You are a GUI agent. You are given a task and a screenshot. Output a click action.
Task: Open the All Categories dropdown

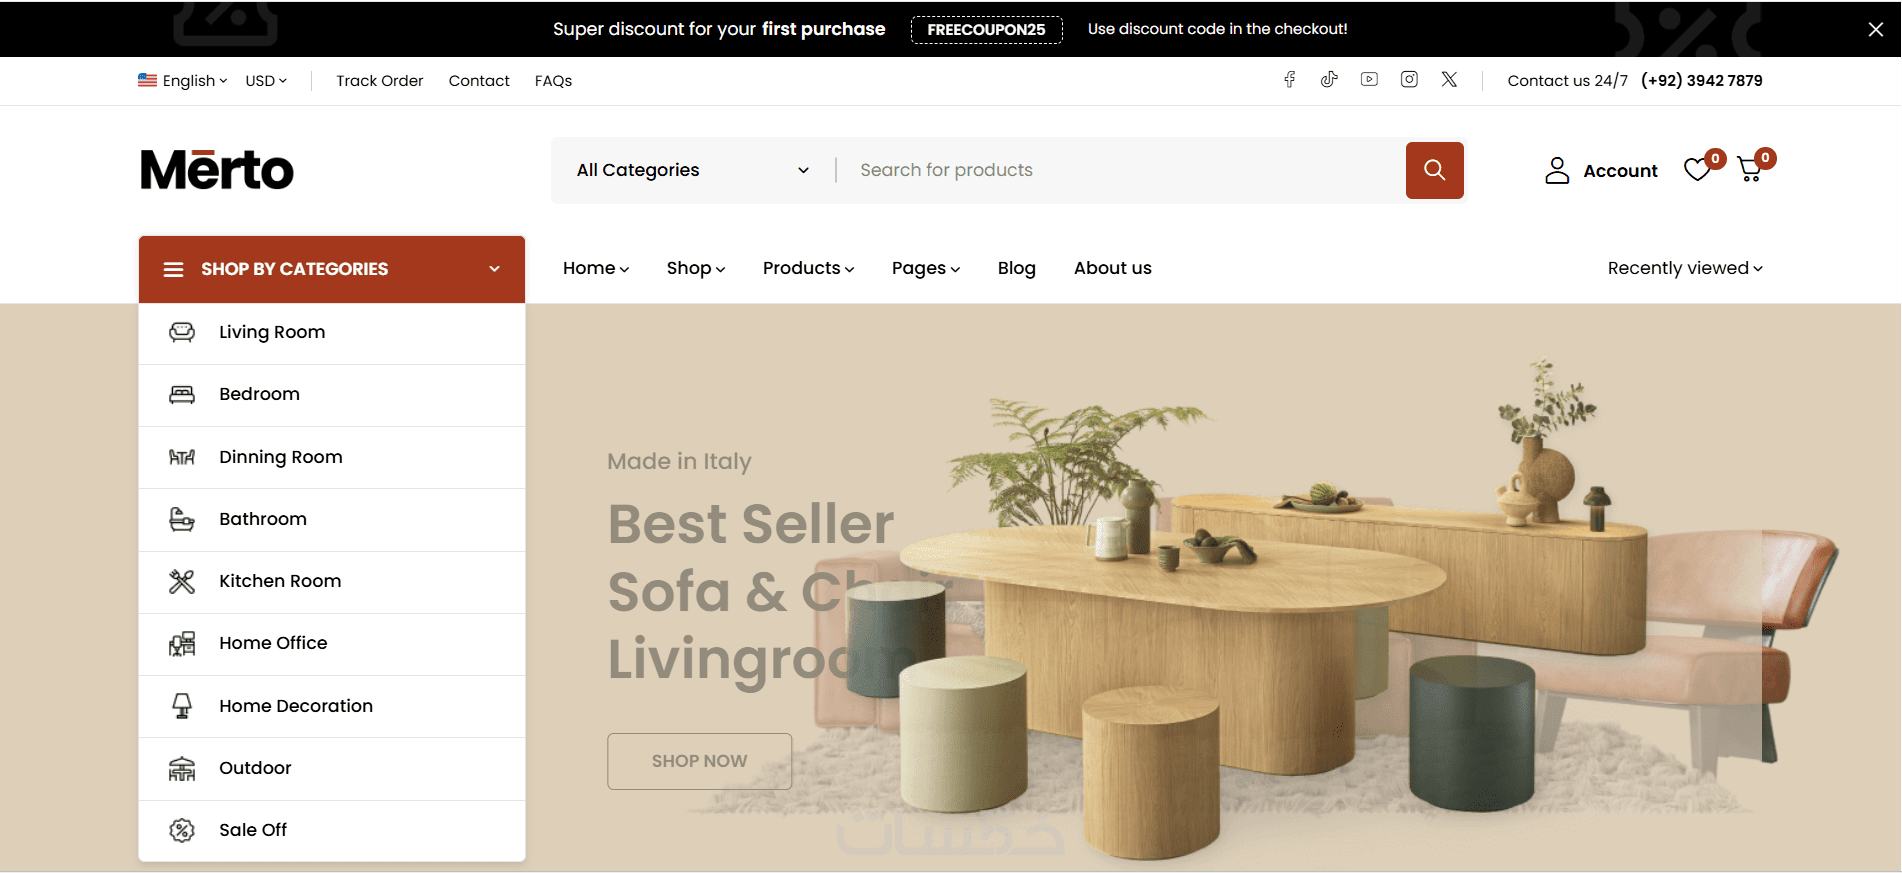[x=693, y=170]
